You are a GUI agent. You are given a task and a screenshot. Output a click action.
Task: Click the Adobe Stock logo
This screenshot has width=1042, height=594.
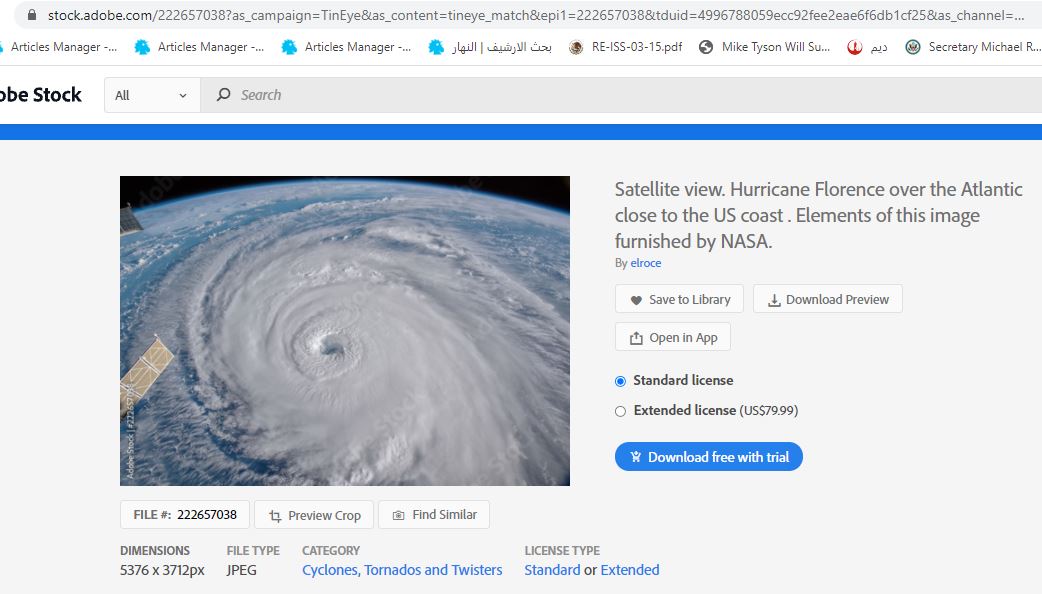click(40, 95)
